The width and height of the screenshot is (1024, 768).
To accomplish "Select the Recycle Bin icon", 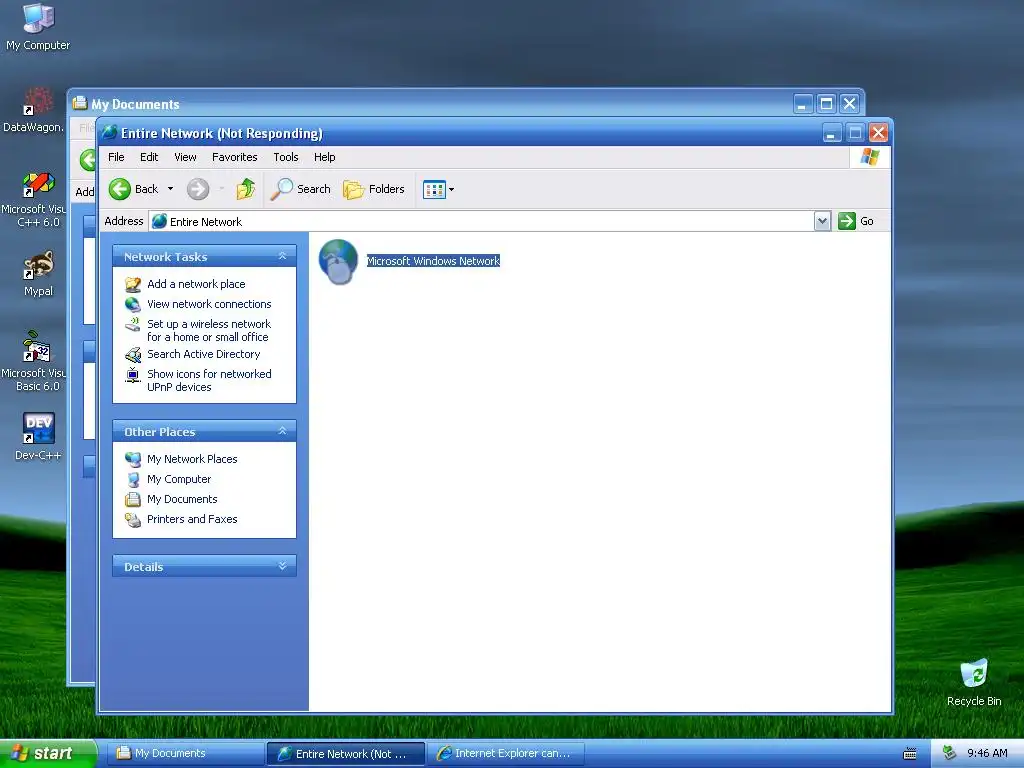I will pos(974,674).
